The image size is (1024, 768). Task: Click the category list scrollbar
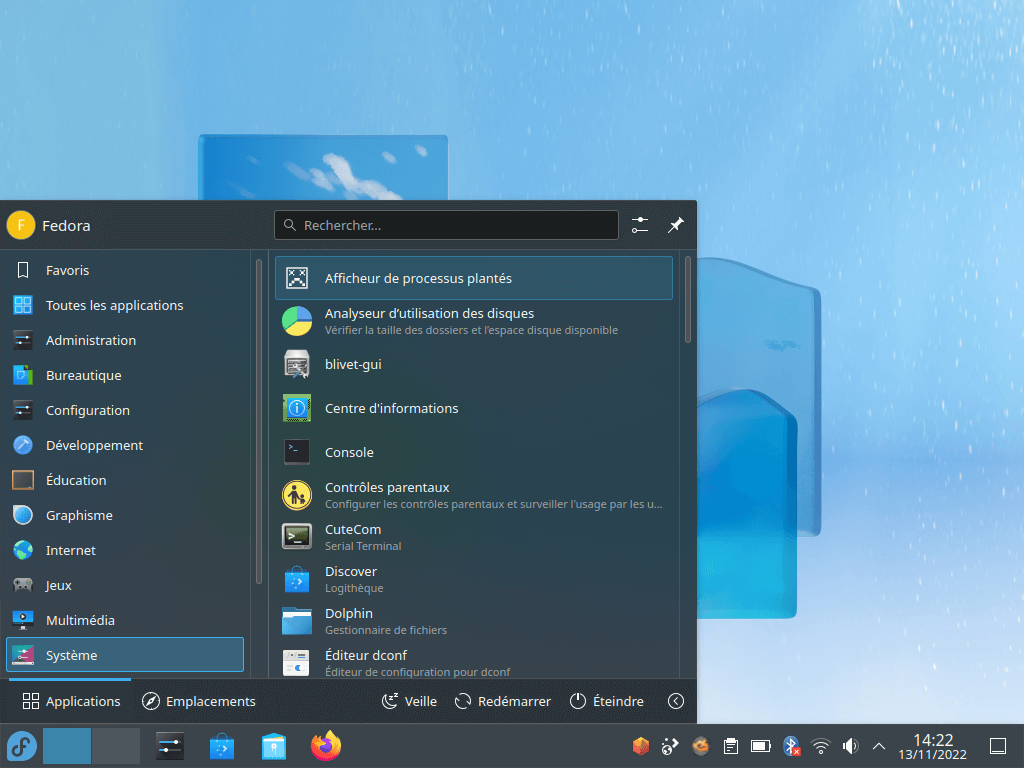tap(259, 421)
